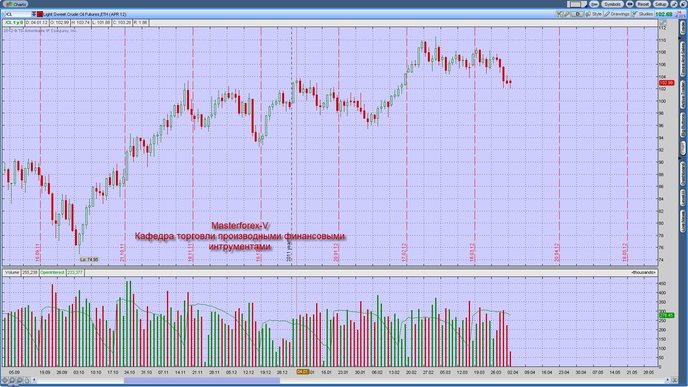Click the Reset button in top bar
The width and height of the screenshot is (688, 387).
643,4
